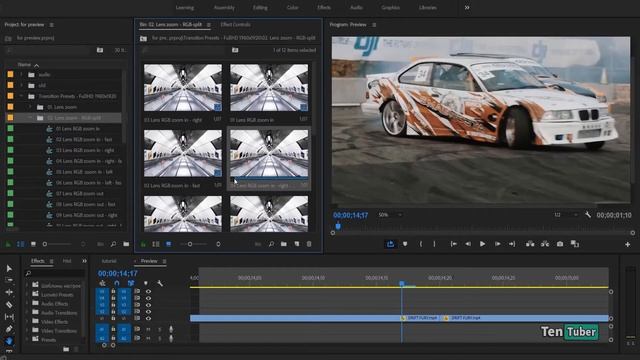
Task: Select the Selection arrow tool
Action: tap(9, 268)
